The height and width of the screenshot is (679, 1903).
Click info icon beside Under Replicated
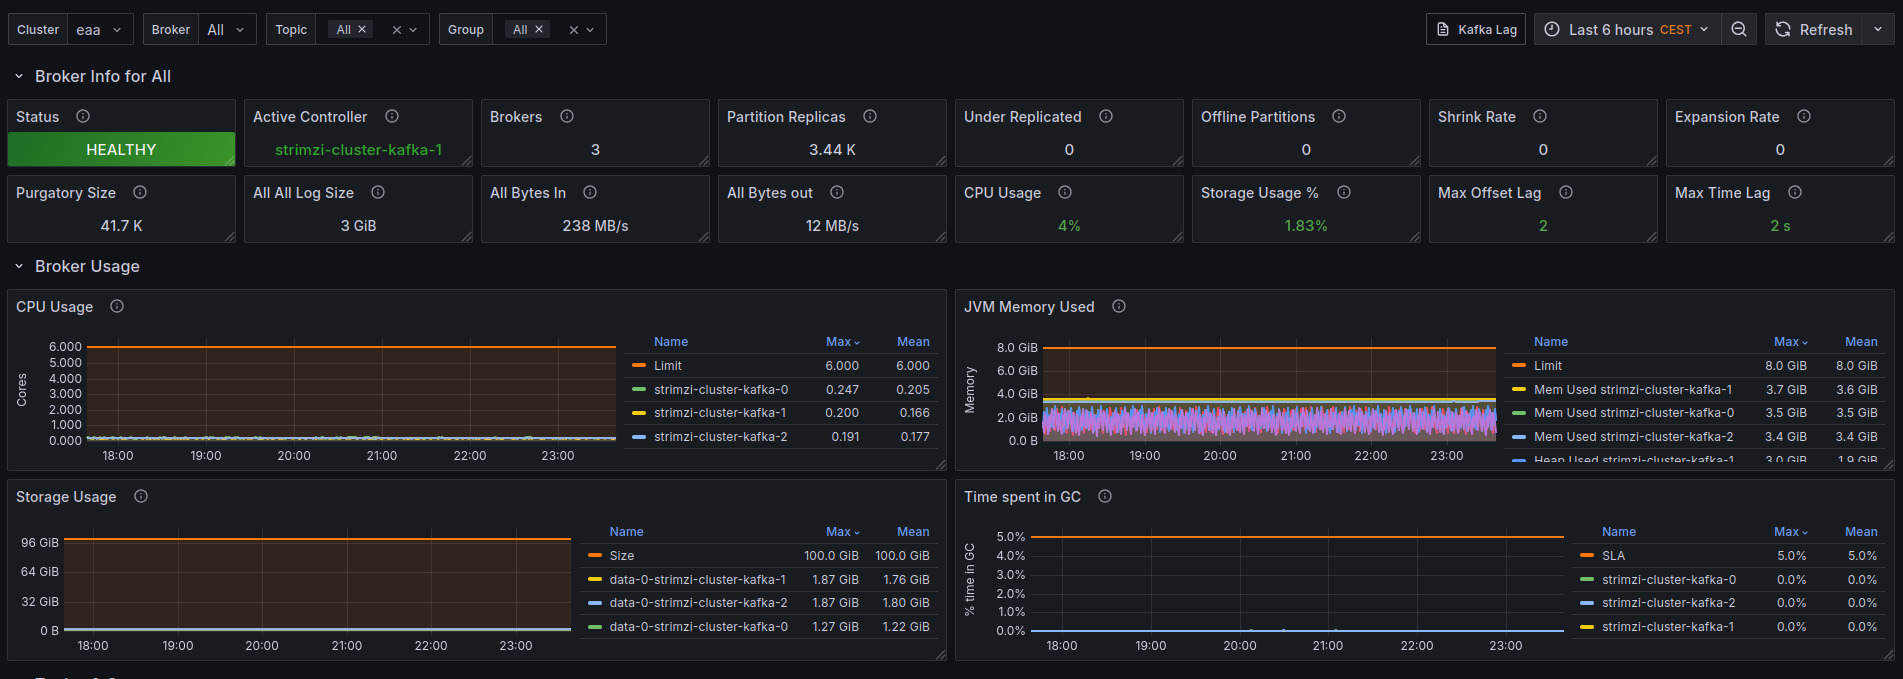(1106, 117)
